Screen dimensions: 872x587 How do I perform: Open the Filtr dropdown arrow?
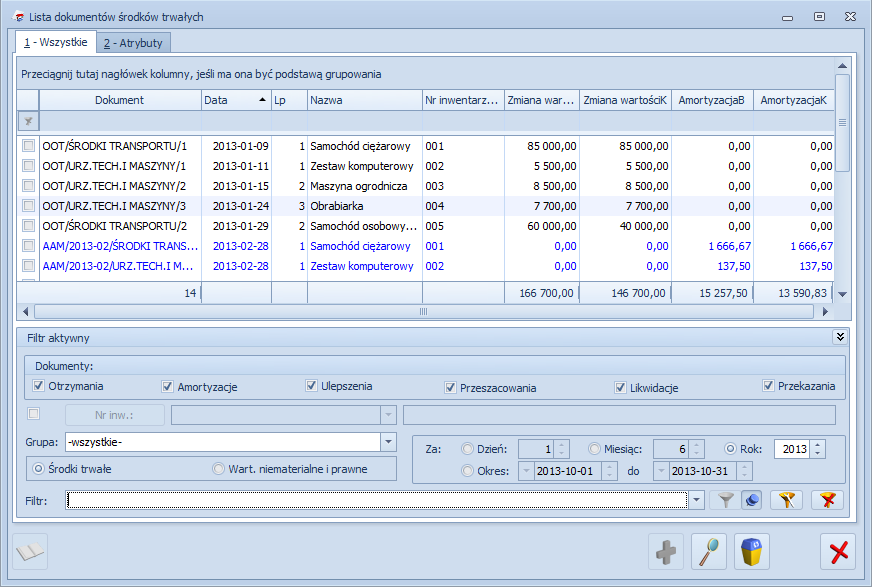click(696, 500)
